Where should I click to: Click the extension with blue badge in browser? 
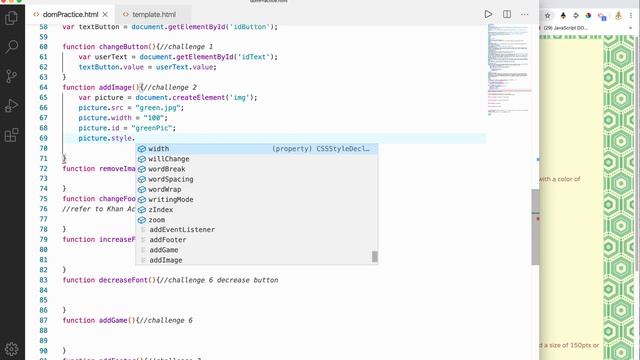click(x=602, y=16)
